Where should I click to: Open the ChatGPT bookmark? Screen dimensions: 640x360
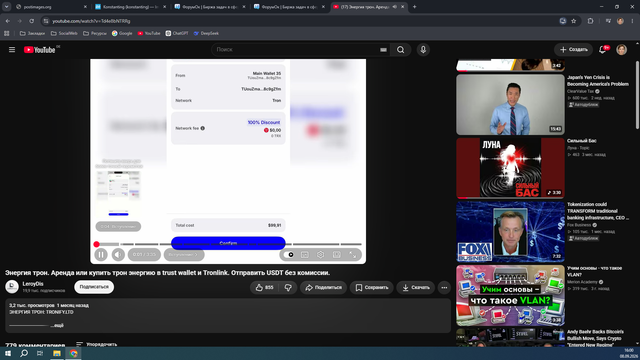[177, 33]
